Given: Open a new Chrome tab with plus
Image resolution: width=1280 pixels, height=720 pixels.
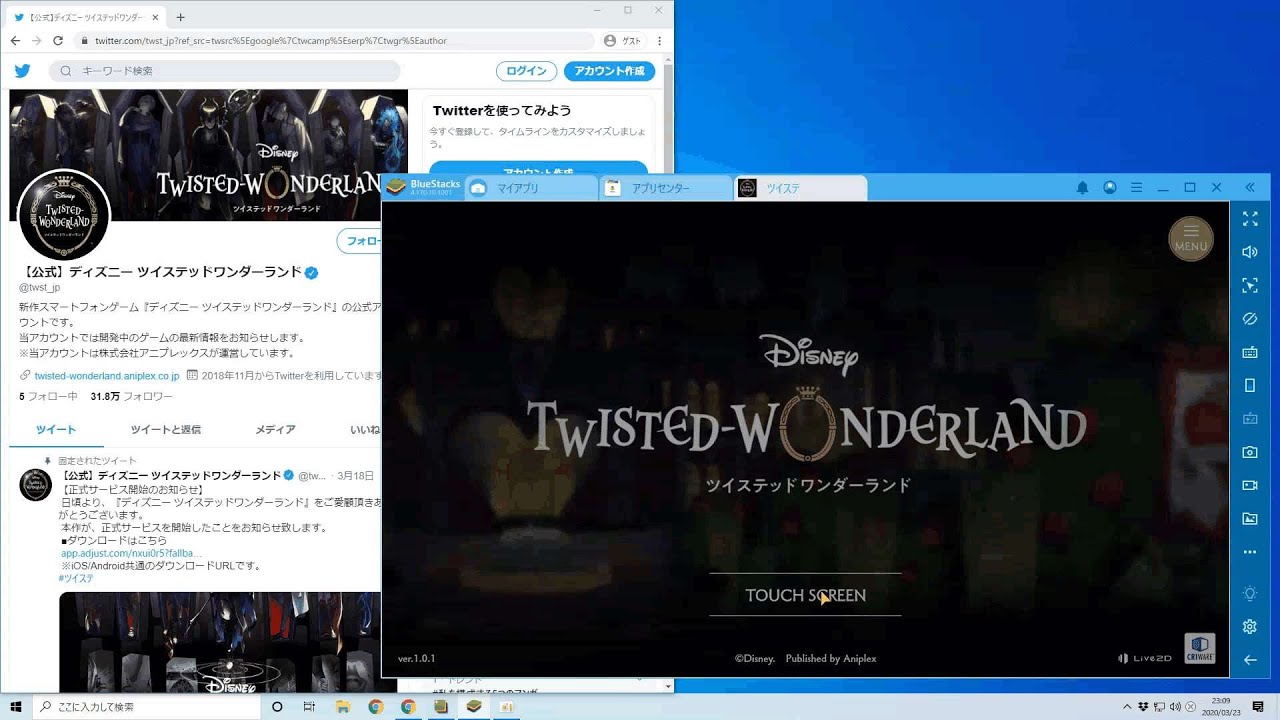Looking at the screenshot, I should 180,17.
